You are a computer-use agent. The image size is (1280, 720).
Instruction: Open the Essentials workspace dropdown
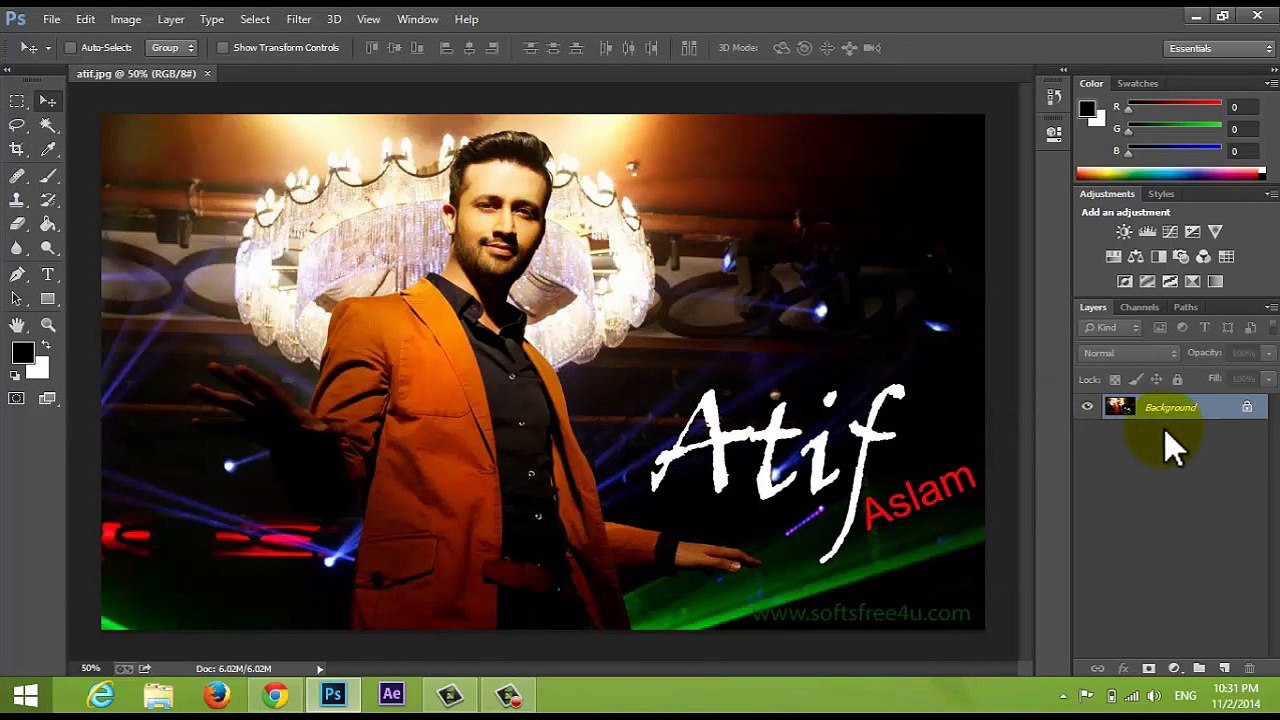(1220, 48)
